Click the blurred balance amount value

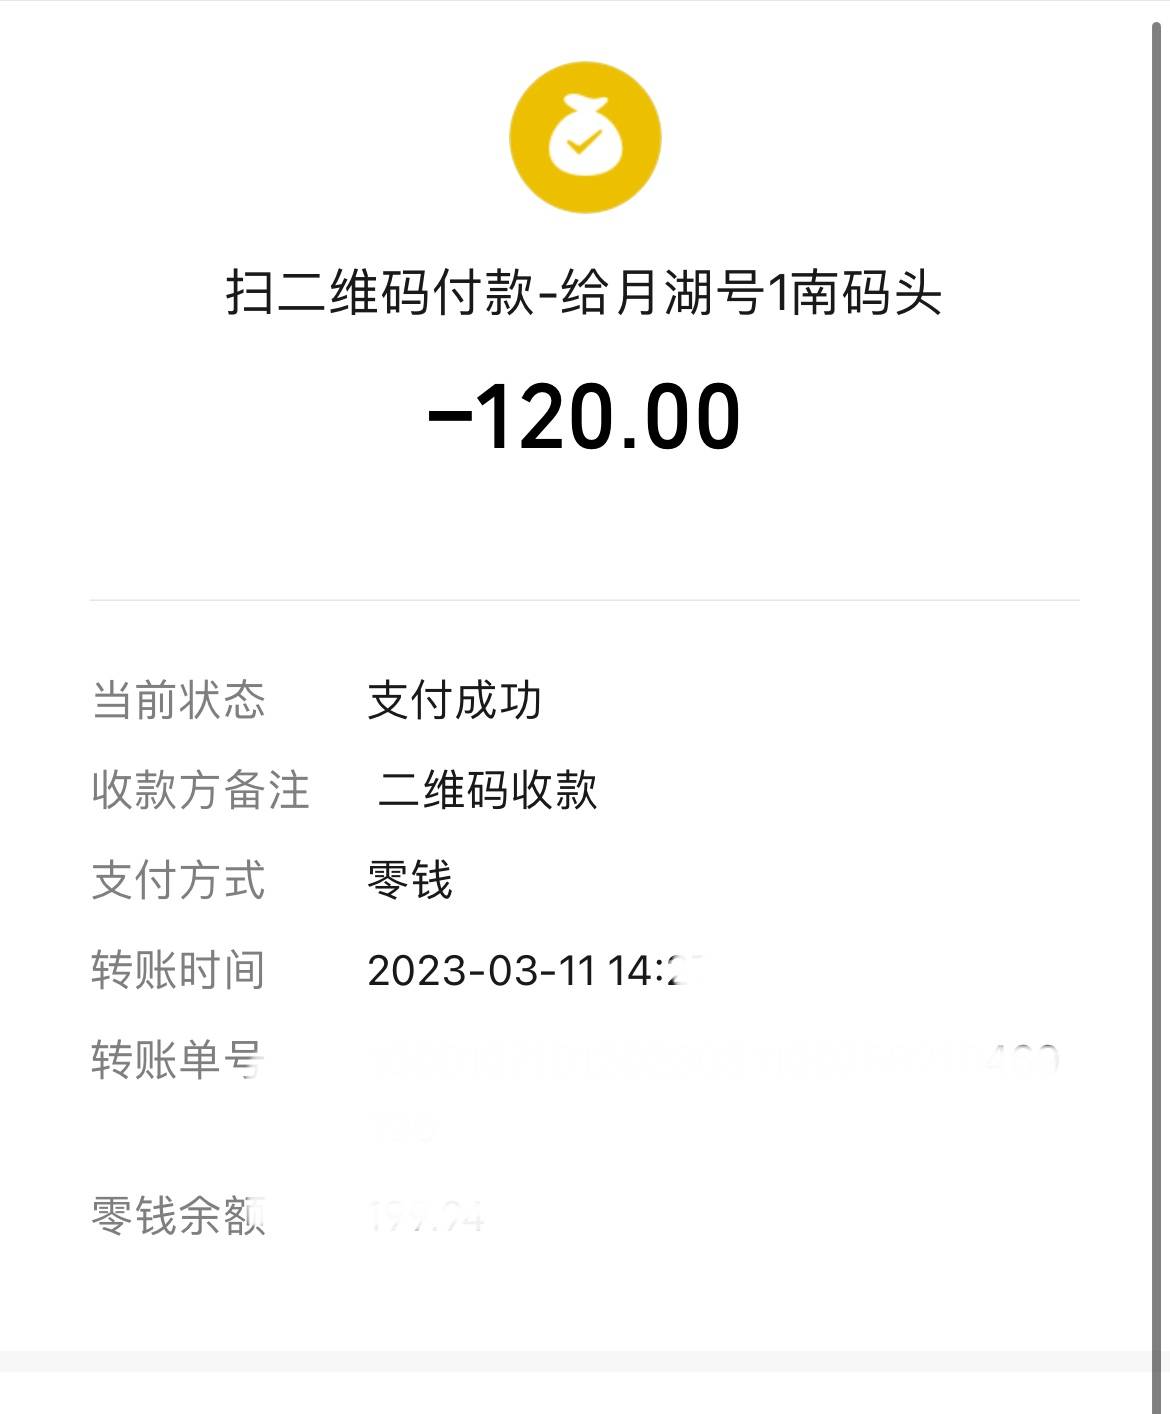click(427, 1217)
